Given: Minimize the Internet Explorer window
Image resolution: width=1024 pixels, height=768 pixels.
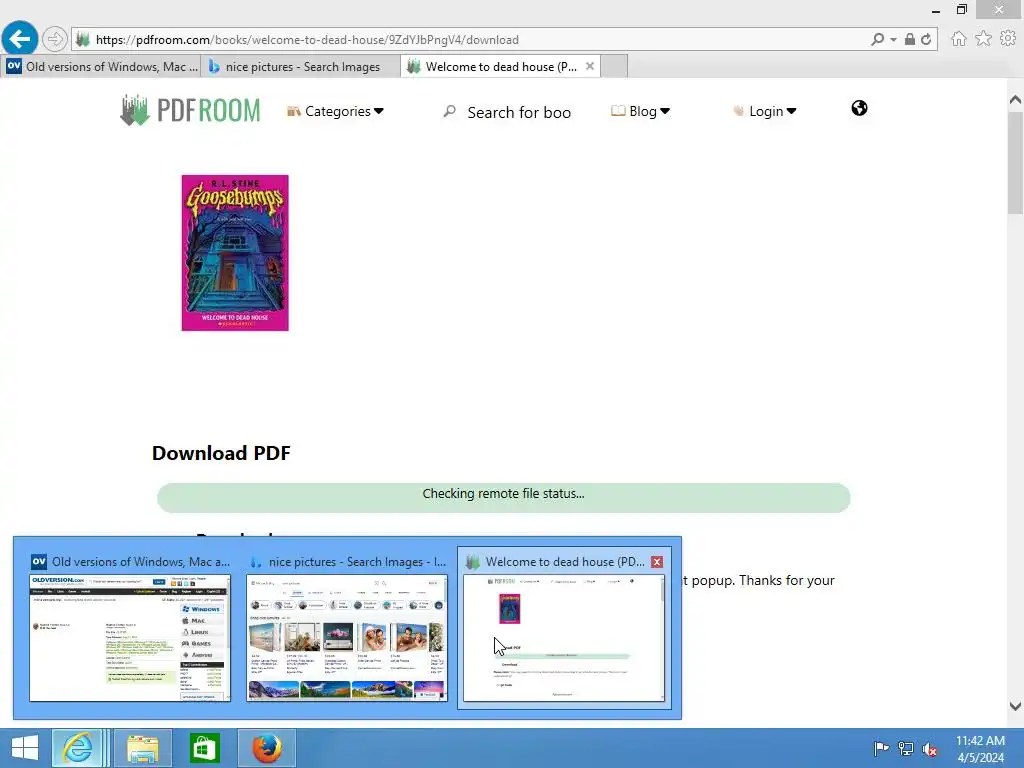Looking at the screenshot, I should pos(936,9).
